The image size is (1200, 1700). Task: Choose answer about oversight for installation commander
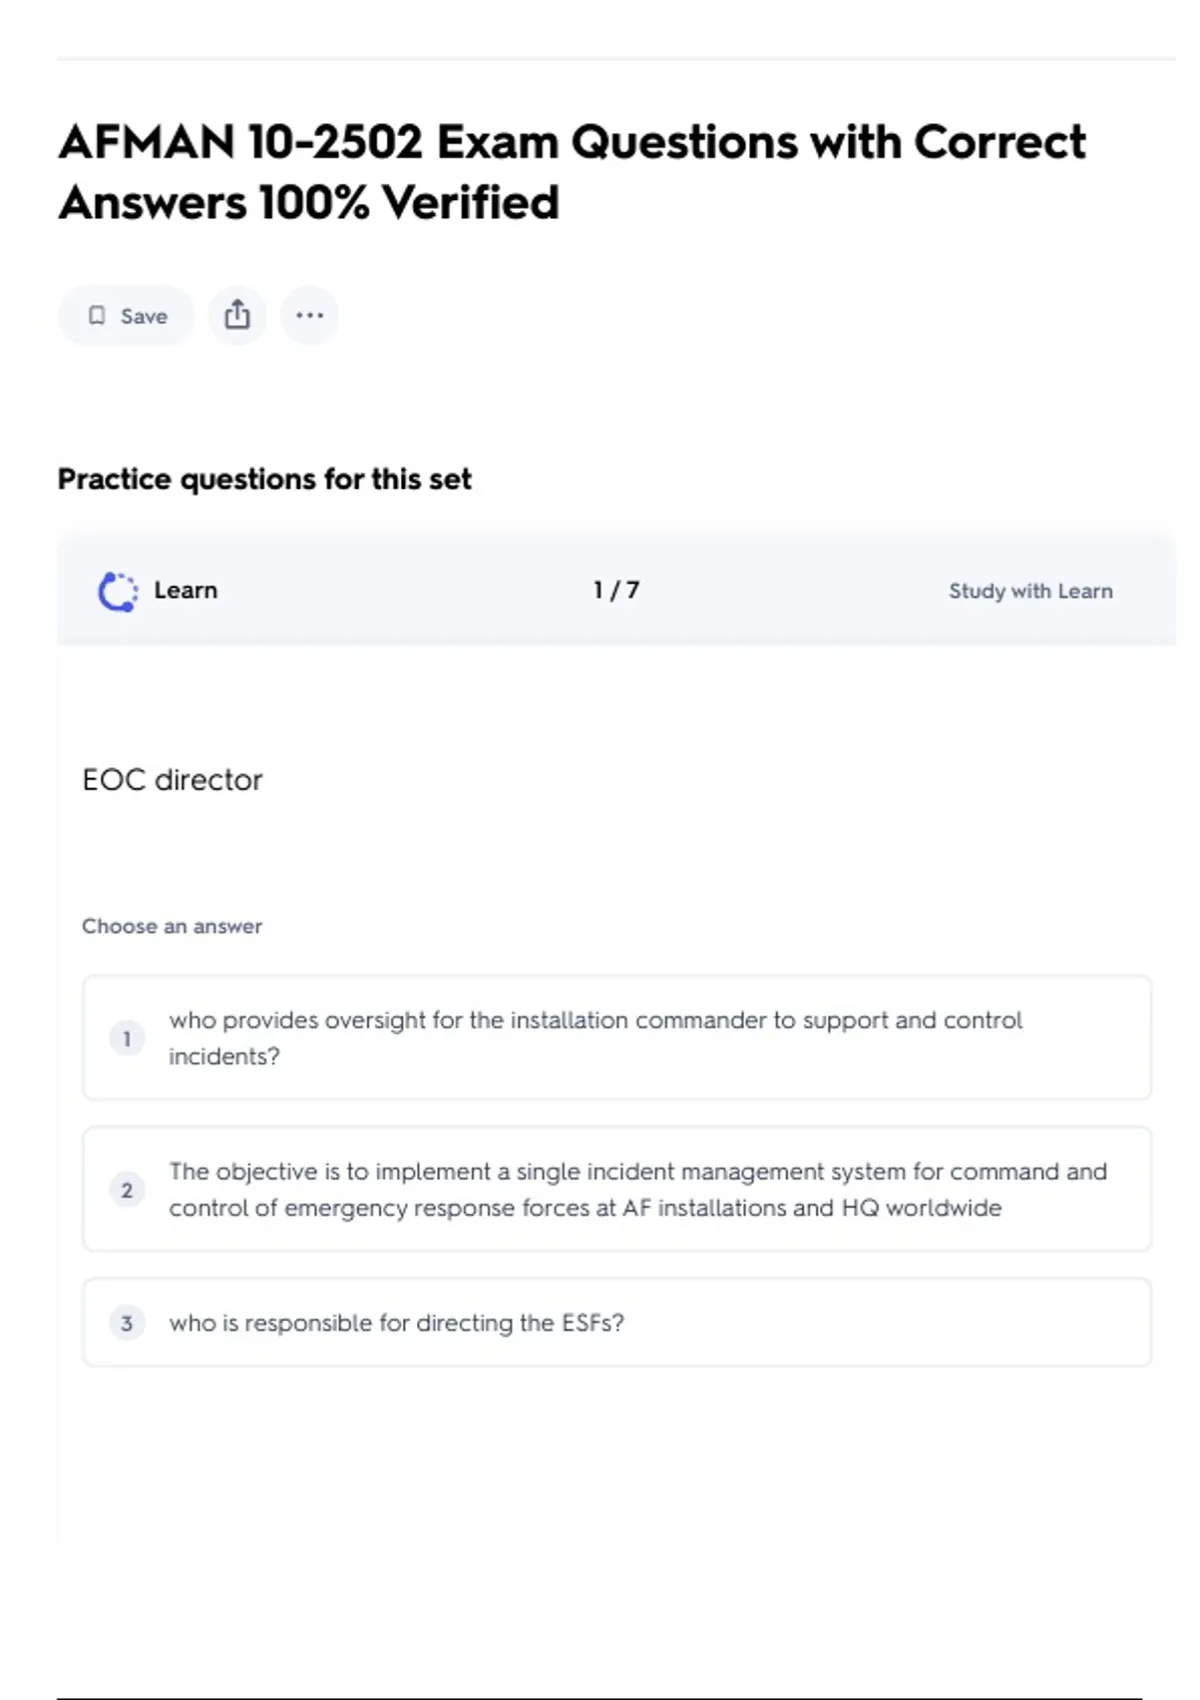(x=595, y=1038)
